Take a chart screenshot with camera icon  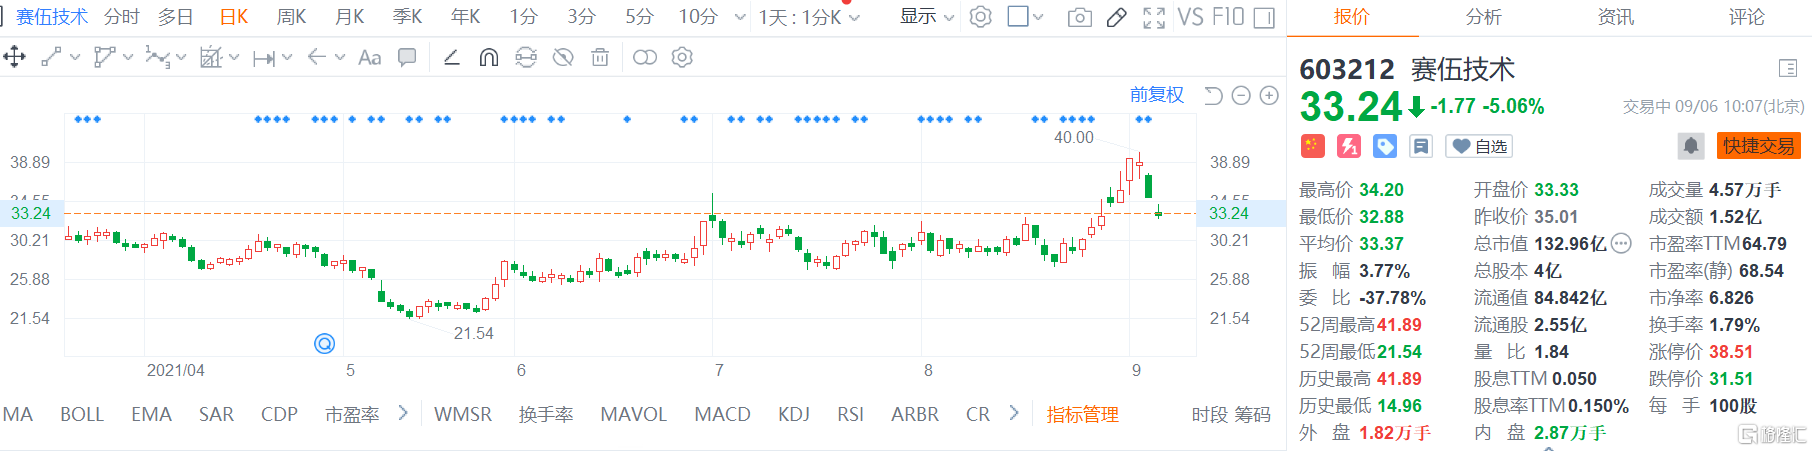click(1080, 17)
